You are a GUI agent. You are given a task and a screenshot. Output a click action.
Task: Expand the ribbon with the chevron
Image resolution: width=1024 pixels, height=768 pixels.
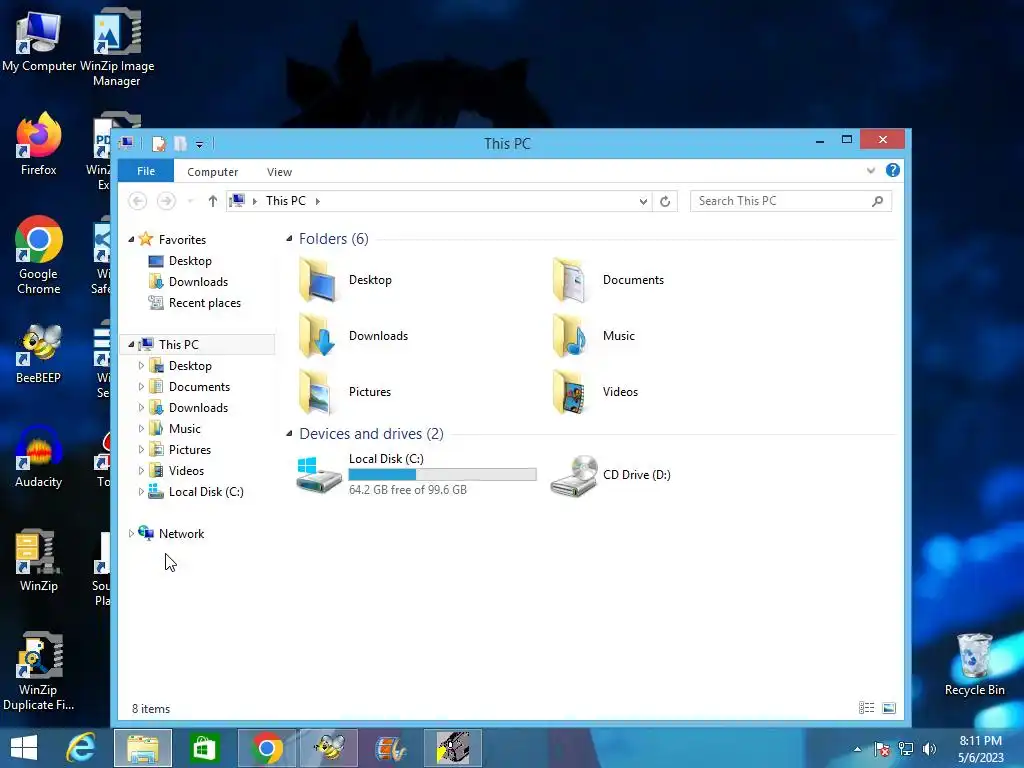coord(871,170)
